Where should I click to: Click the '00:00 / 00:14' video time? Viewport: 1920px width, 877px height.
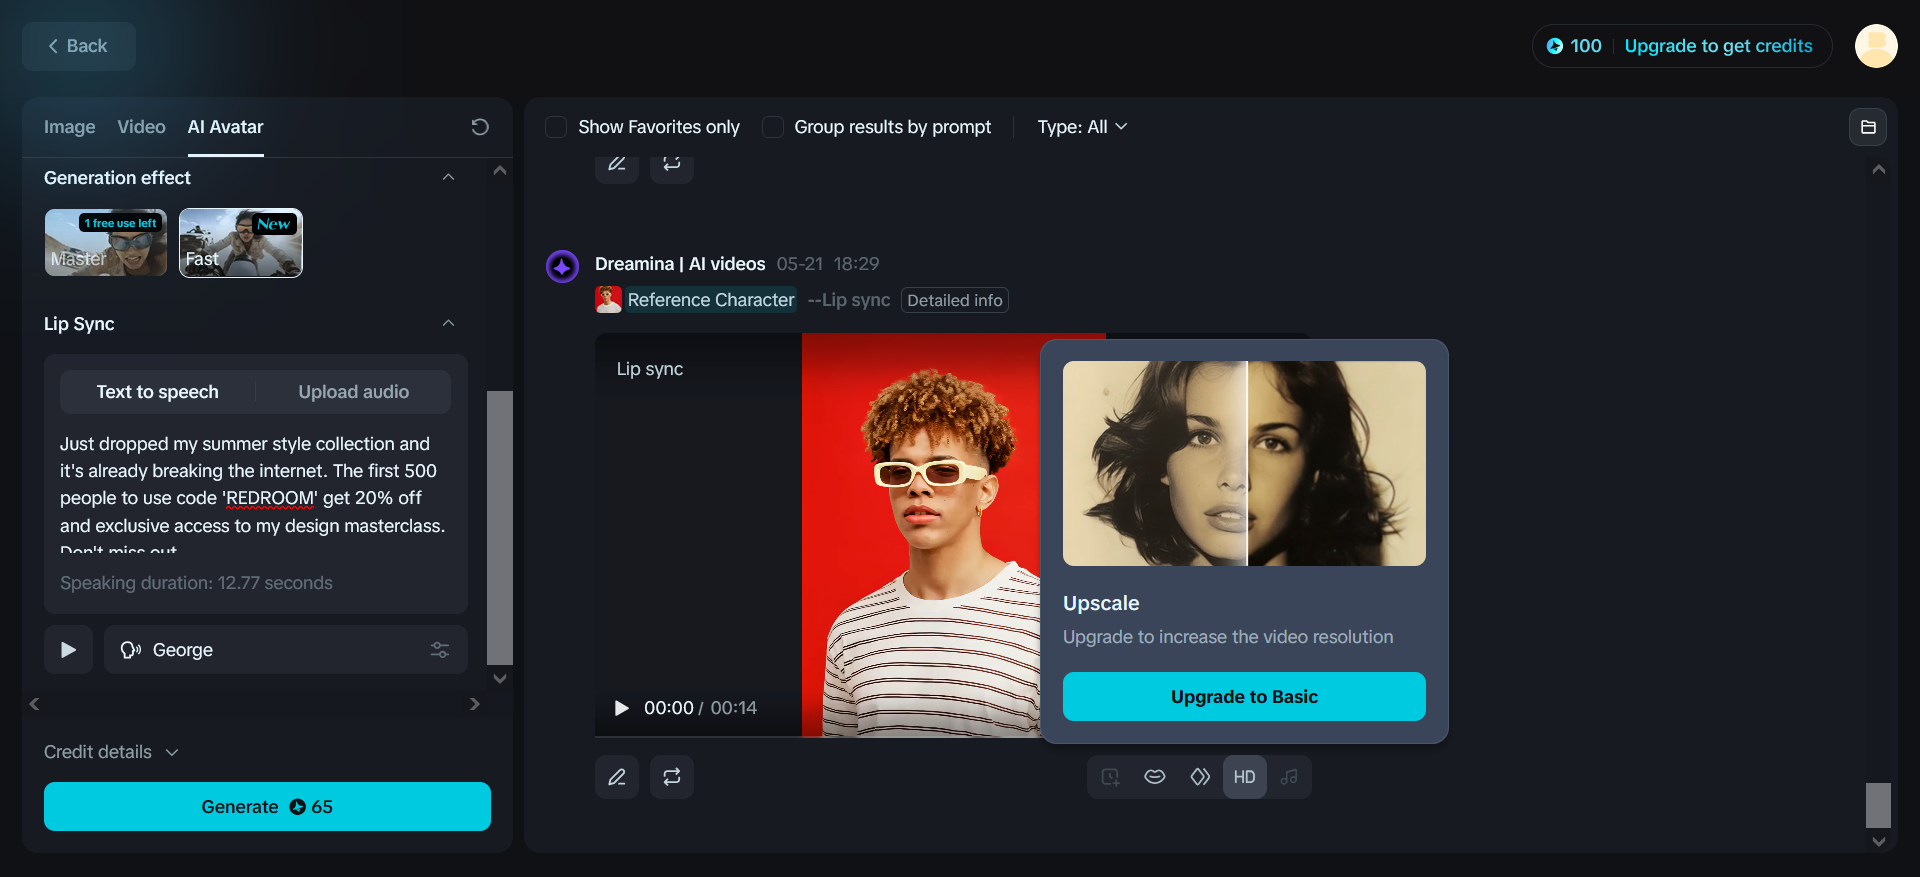pyautogui.click(x=700, y=708)
